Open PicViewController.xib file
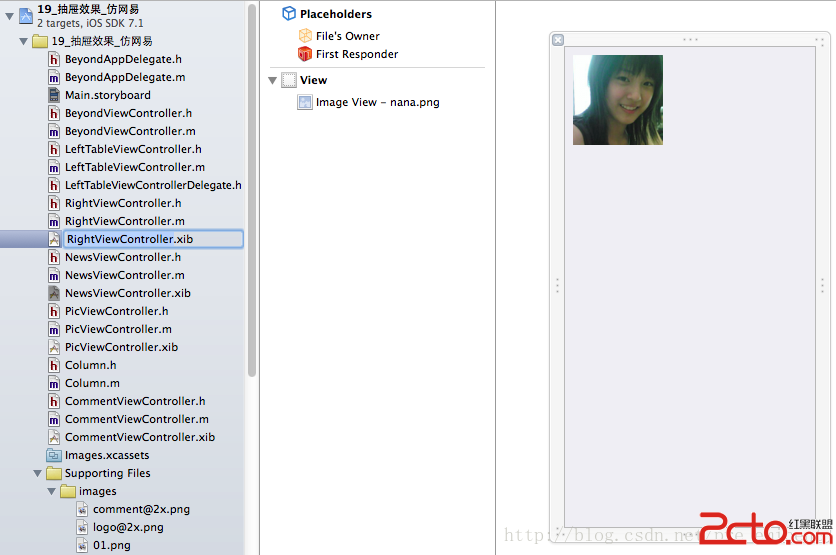The height and width of the screenshot is (555, 836). coord(121,347)
